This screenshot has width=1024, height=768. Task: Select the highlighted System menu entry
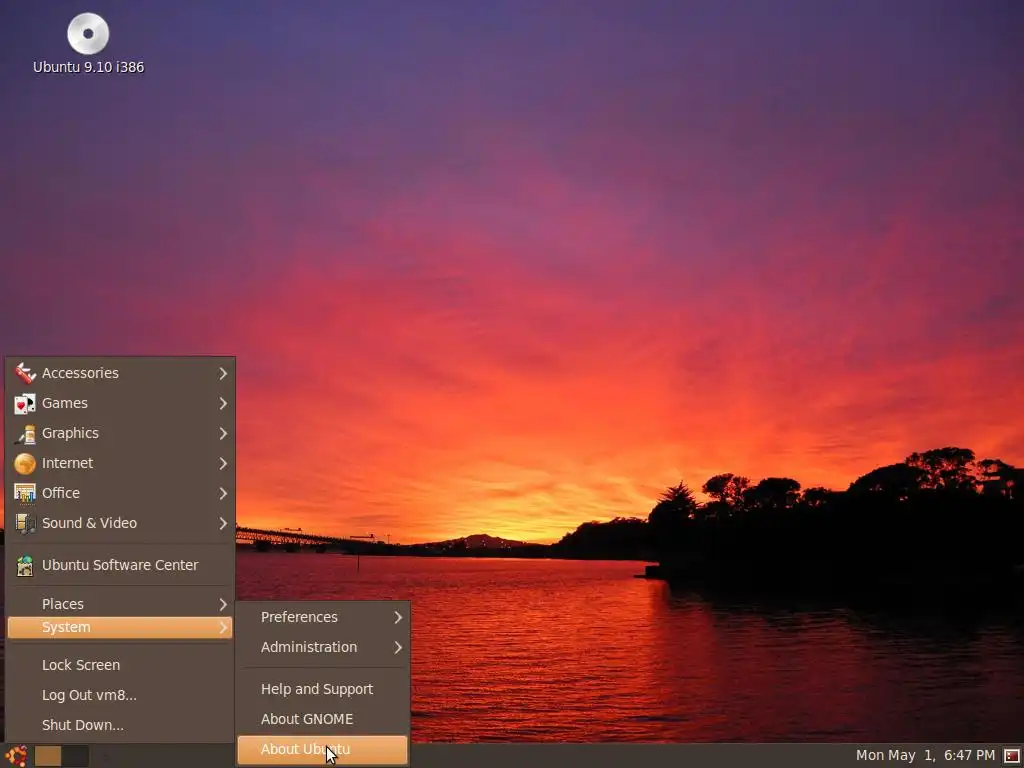pos(120,628)
